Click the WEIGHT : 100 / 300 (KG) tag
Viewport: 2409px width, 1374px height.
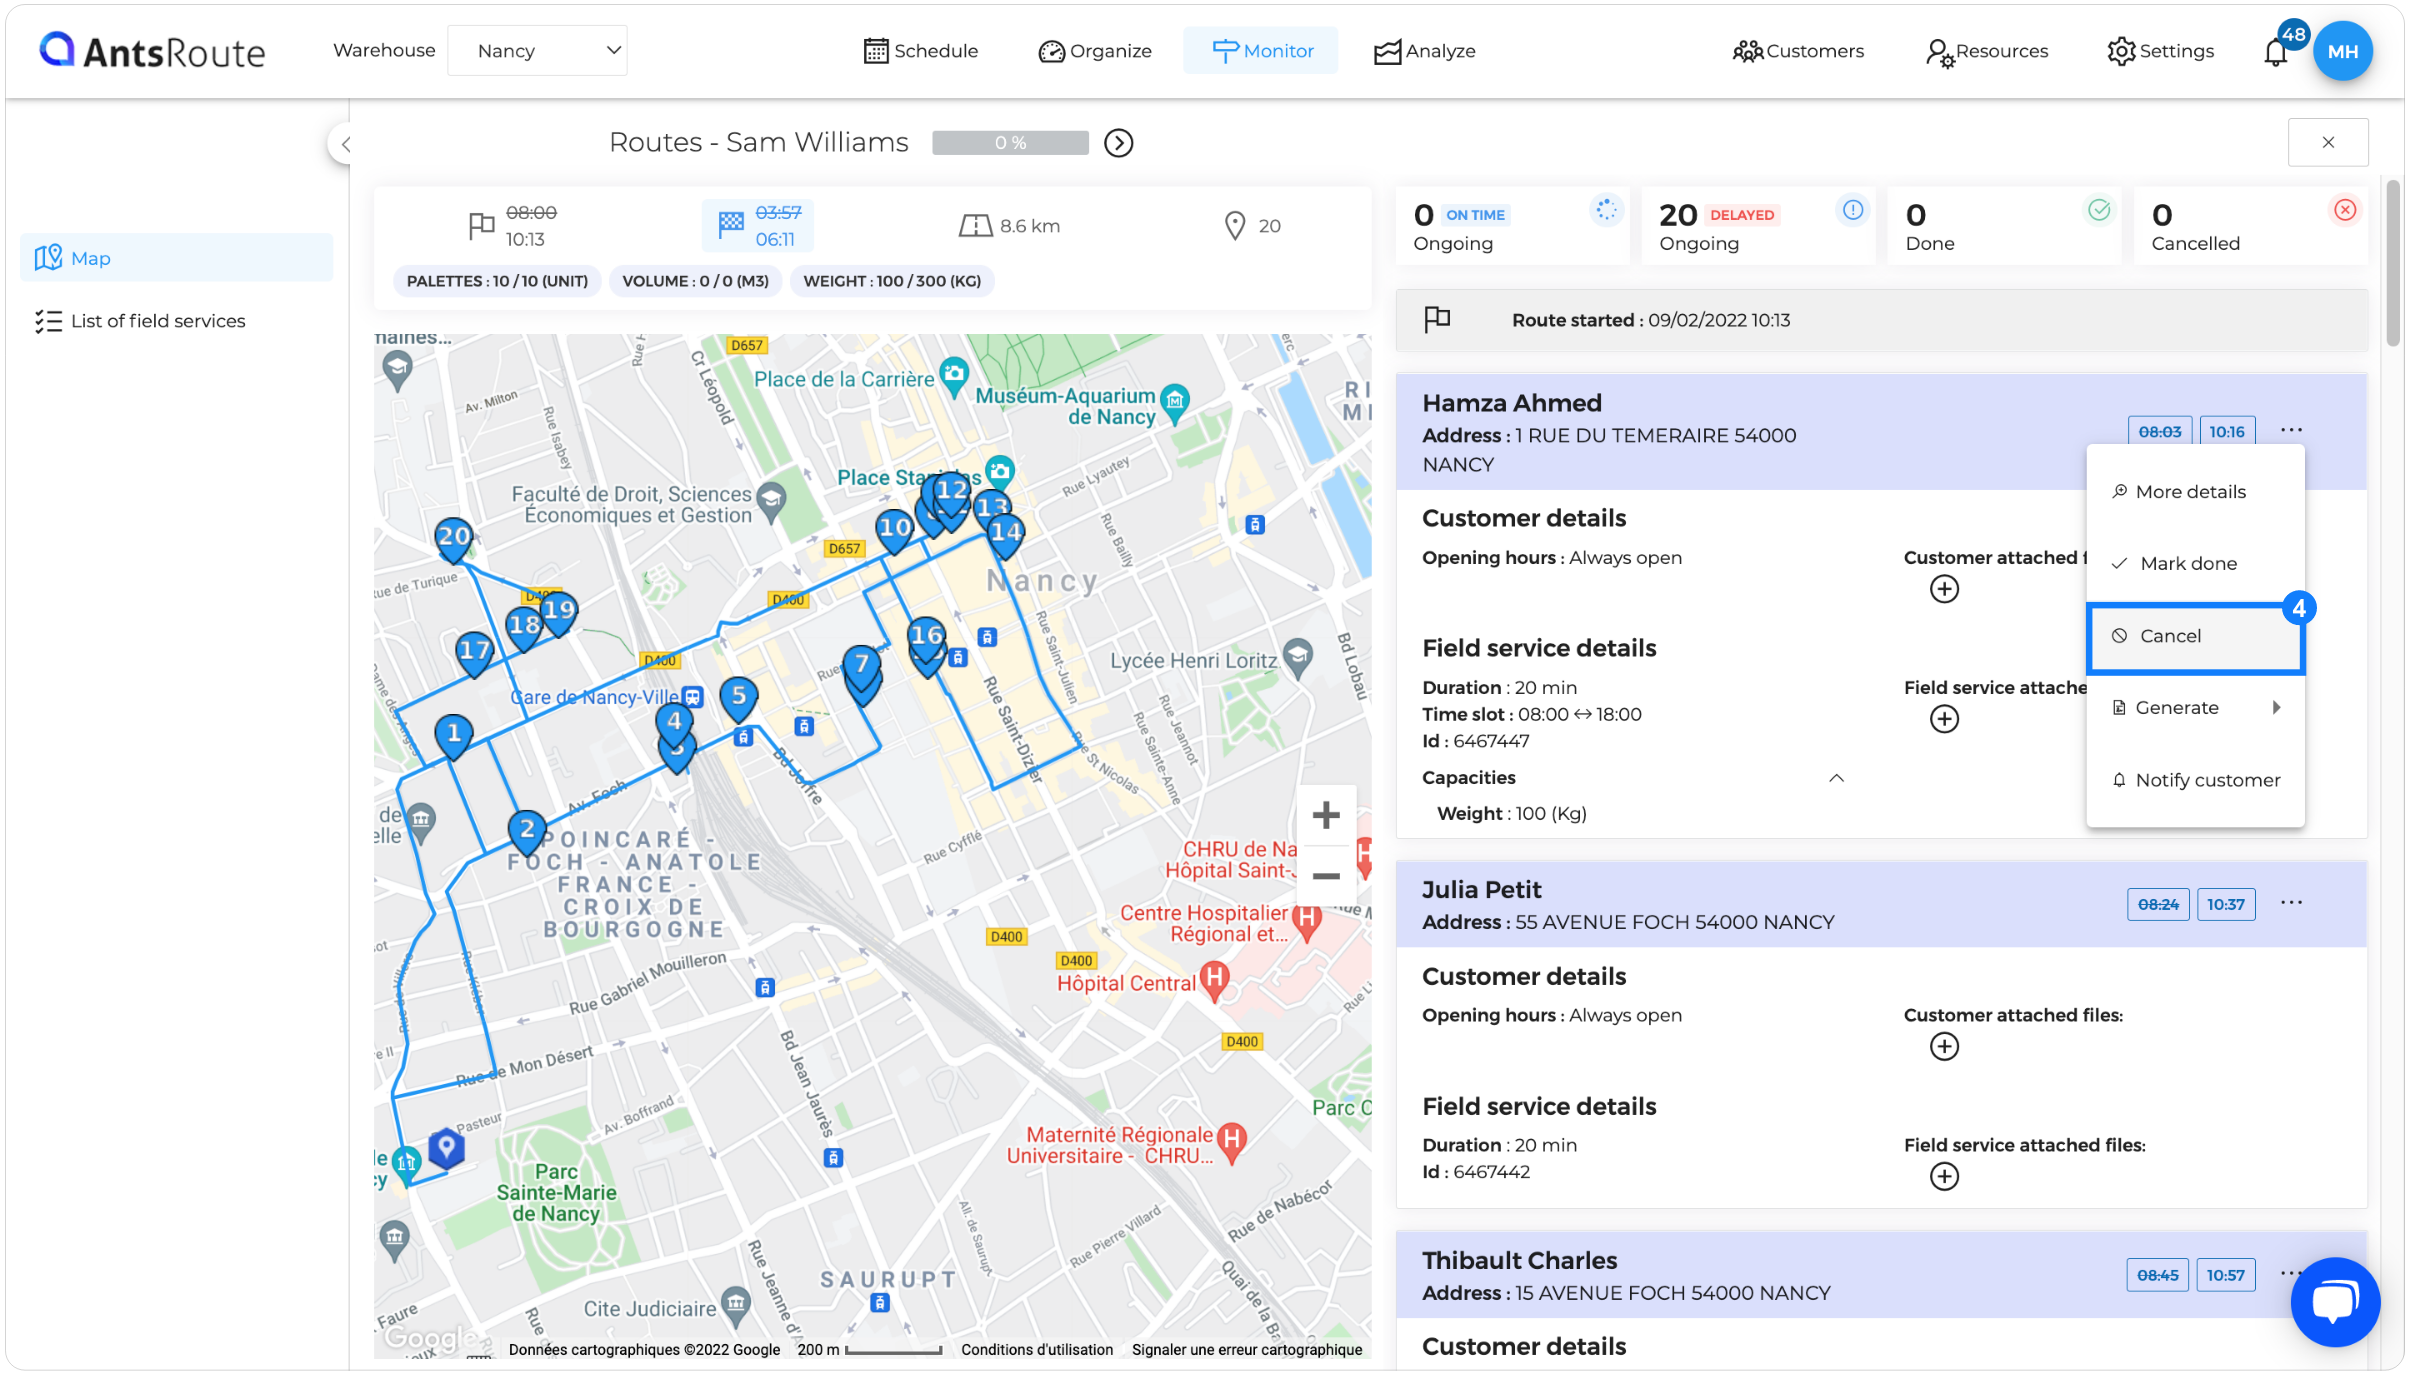click(x=892, y=281)
